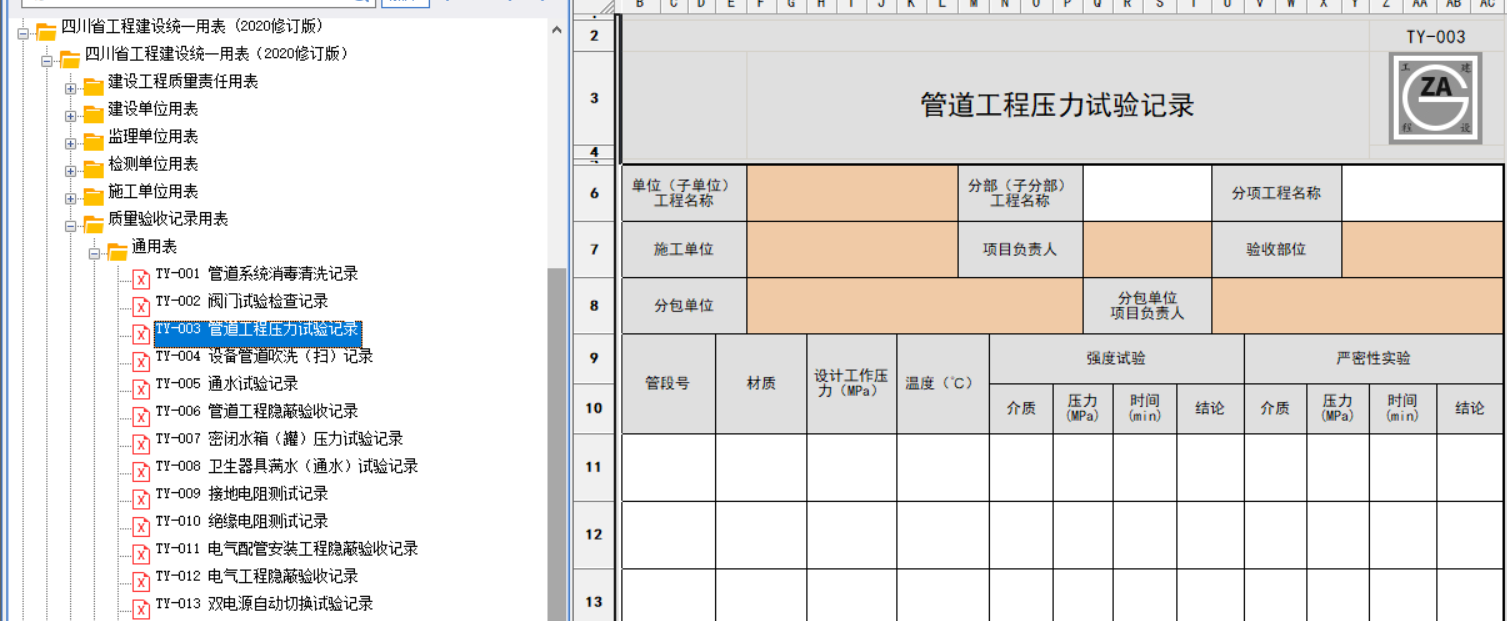1507x621 pixels.
Task: Click the 强度试验 group header cell
Action: (1117, 359)
